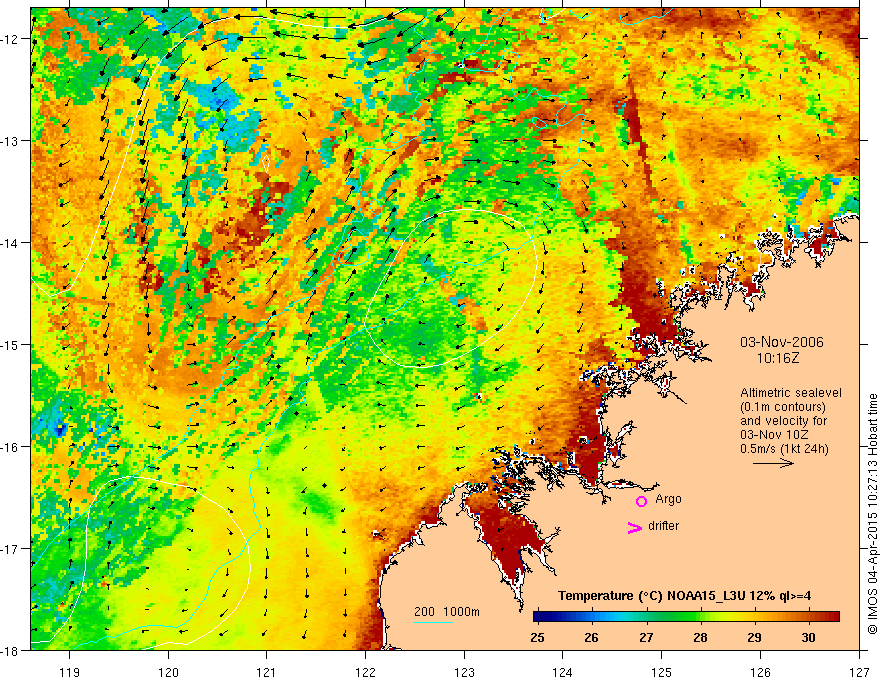
Task: Click the IMOS copyright timestamp text
Action: 872,514
